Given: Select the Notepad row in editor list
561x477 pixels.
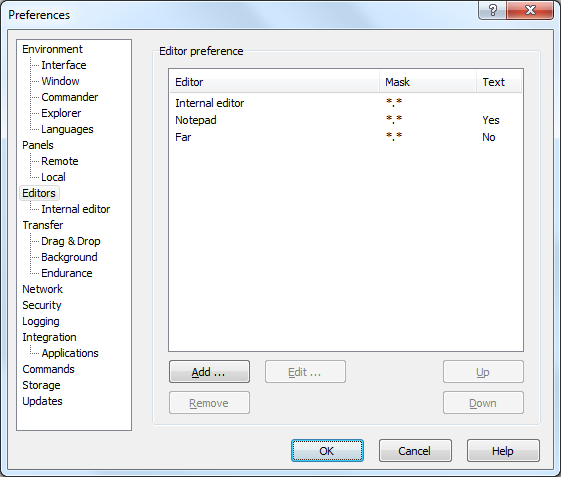Looking at the screenshot, I should [346, 120].
